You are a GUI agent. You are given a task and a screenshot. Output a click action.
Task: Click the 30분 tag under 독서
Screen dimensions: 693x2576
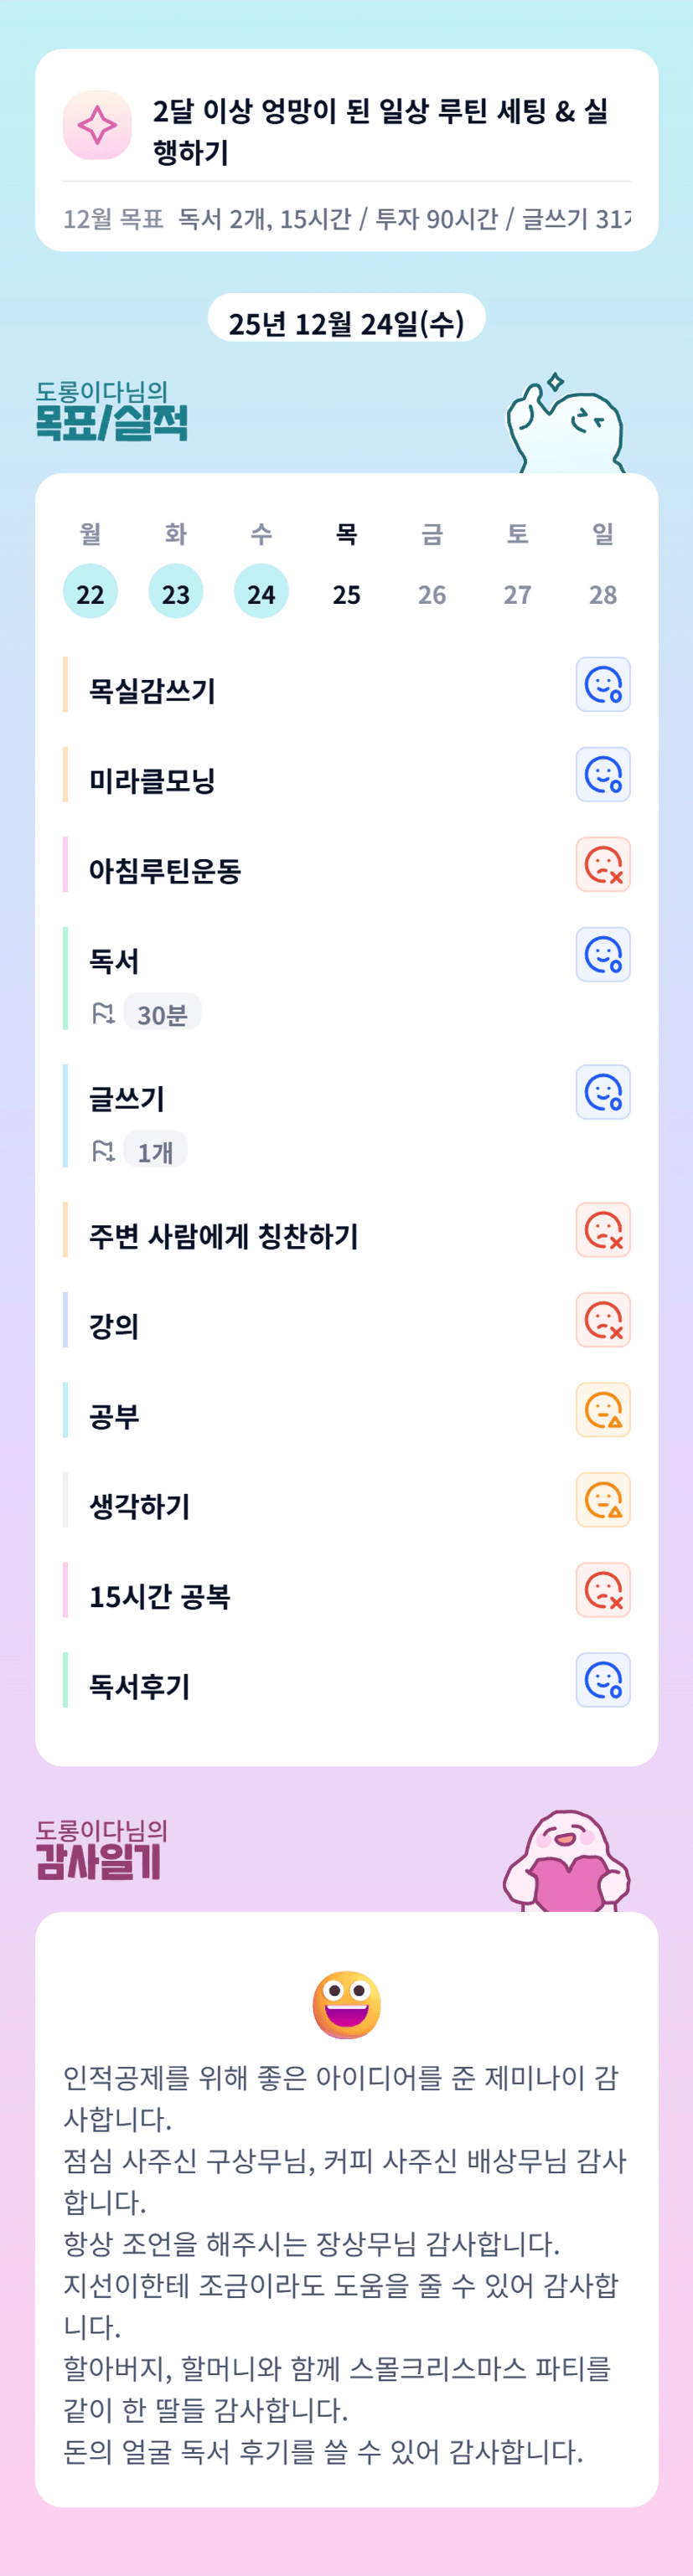pos(162,1014)
